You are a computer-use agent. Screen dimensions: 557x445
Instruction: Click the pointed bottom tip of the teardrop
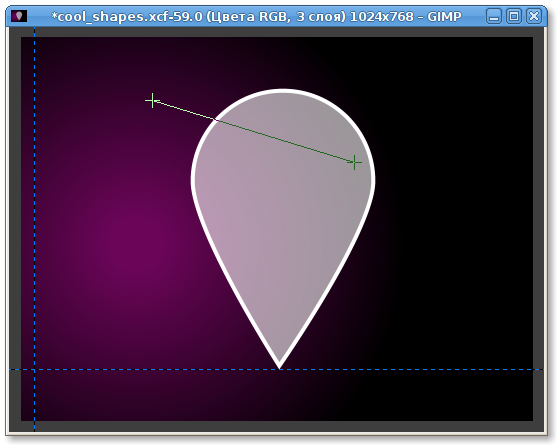[280, 368]
